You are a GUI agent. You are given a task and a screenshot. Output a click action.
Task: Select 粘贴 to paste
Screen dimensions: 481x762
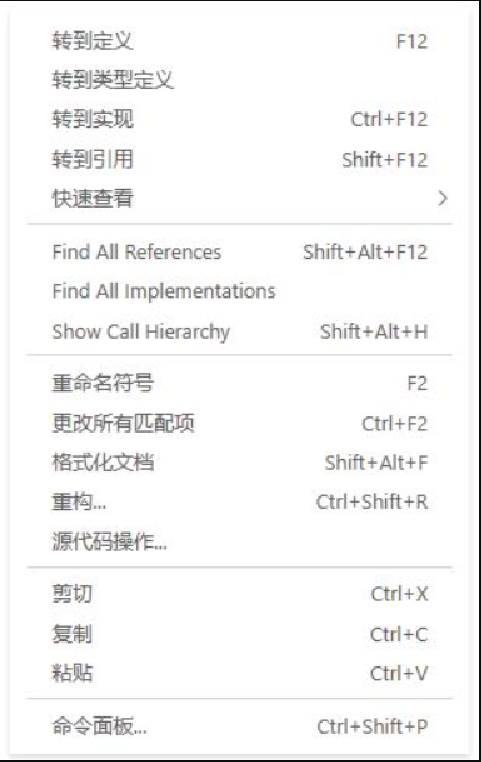(x=240, y=674)
